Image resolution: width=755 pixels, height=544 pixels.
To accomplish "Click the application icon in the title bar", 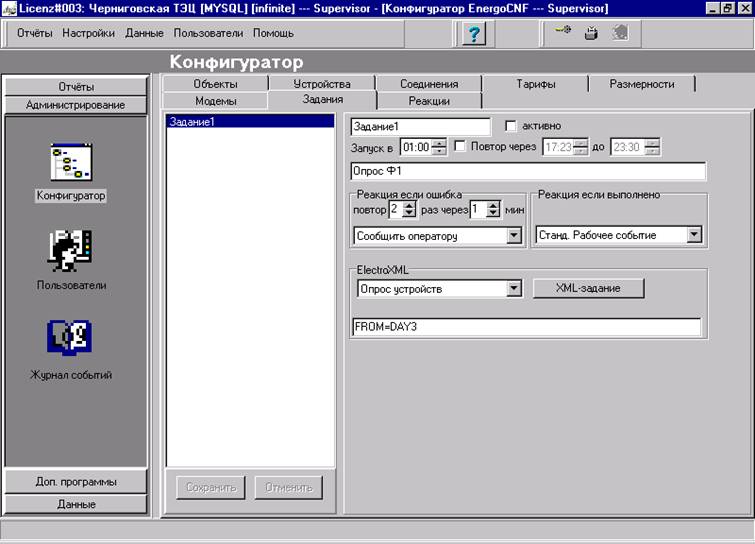I will pyautogui.click(x=9, y=8).
